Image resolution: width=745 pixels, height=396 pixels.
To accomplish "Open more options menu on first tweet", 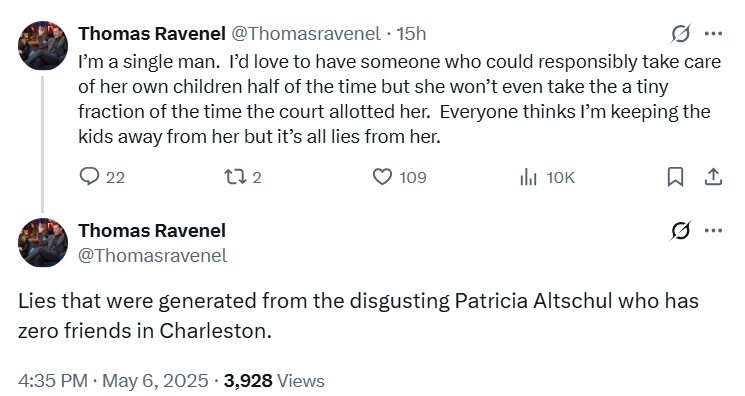I will pyautogui.click(x=713, y=34).
